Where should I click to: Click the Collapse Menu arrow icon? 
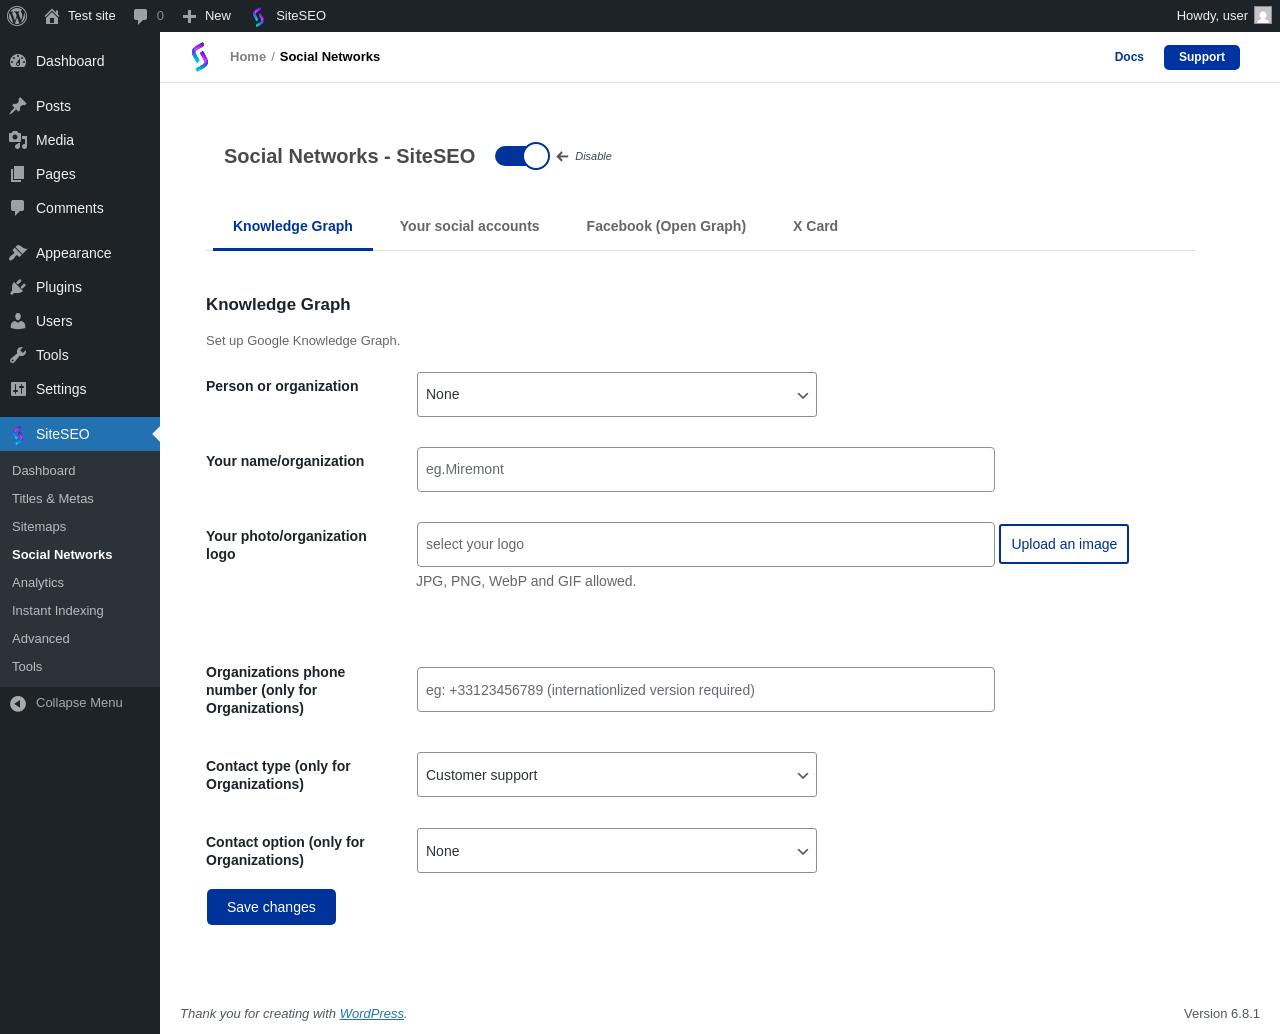click(x=18, y=703)
